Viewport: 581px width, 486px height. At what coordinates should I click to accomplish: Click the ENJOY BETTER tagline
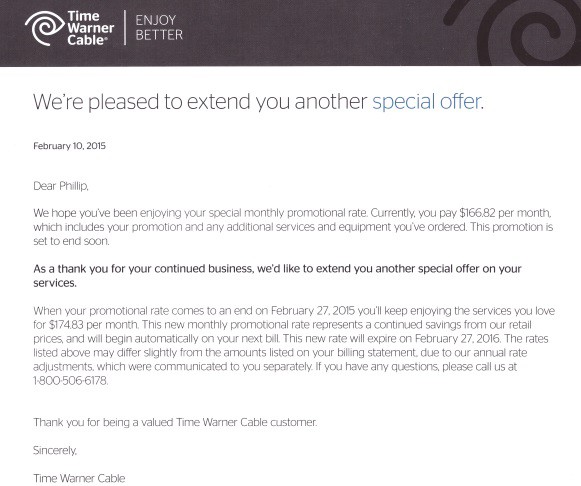(x=159, y=27)
